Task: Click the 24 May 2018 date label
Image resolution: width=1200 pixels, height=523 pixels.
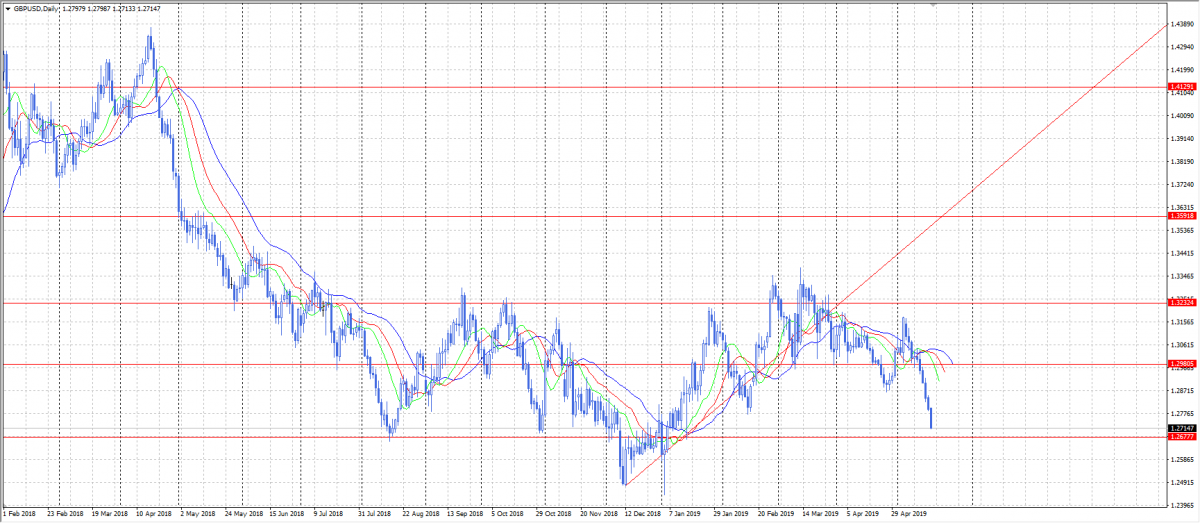Action: point(243,515)
